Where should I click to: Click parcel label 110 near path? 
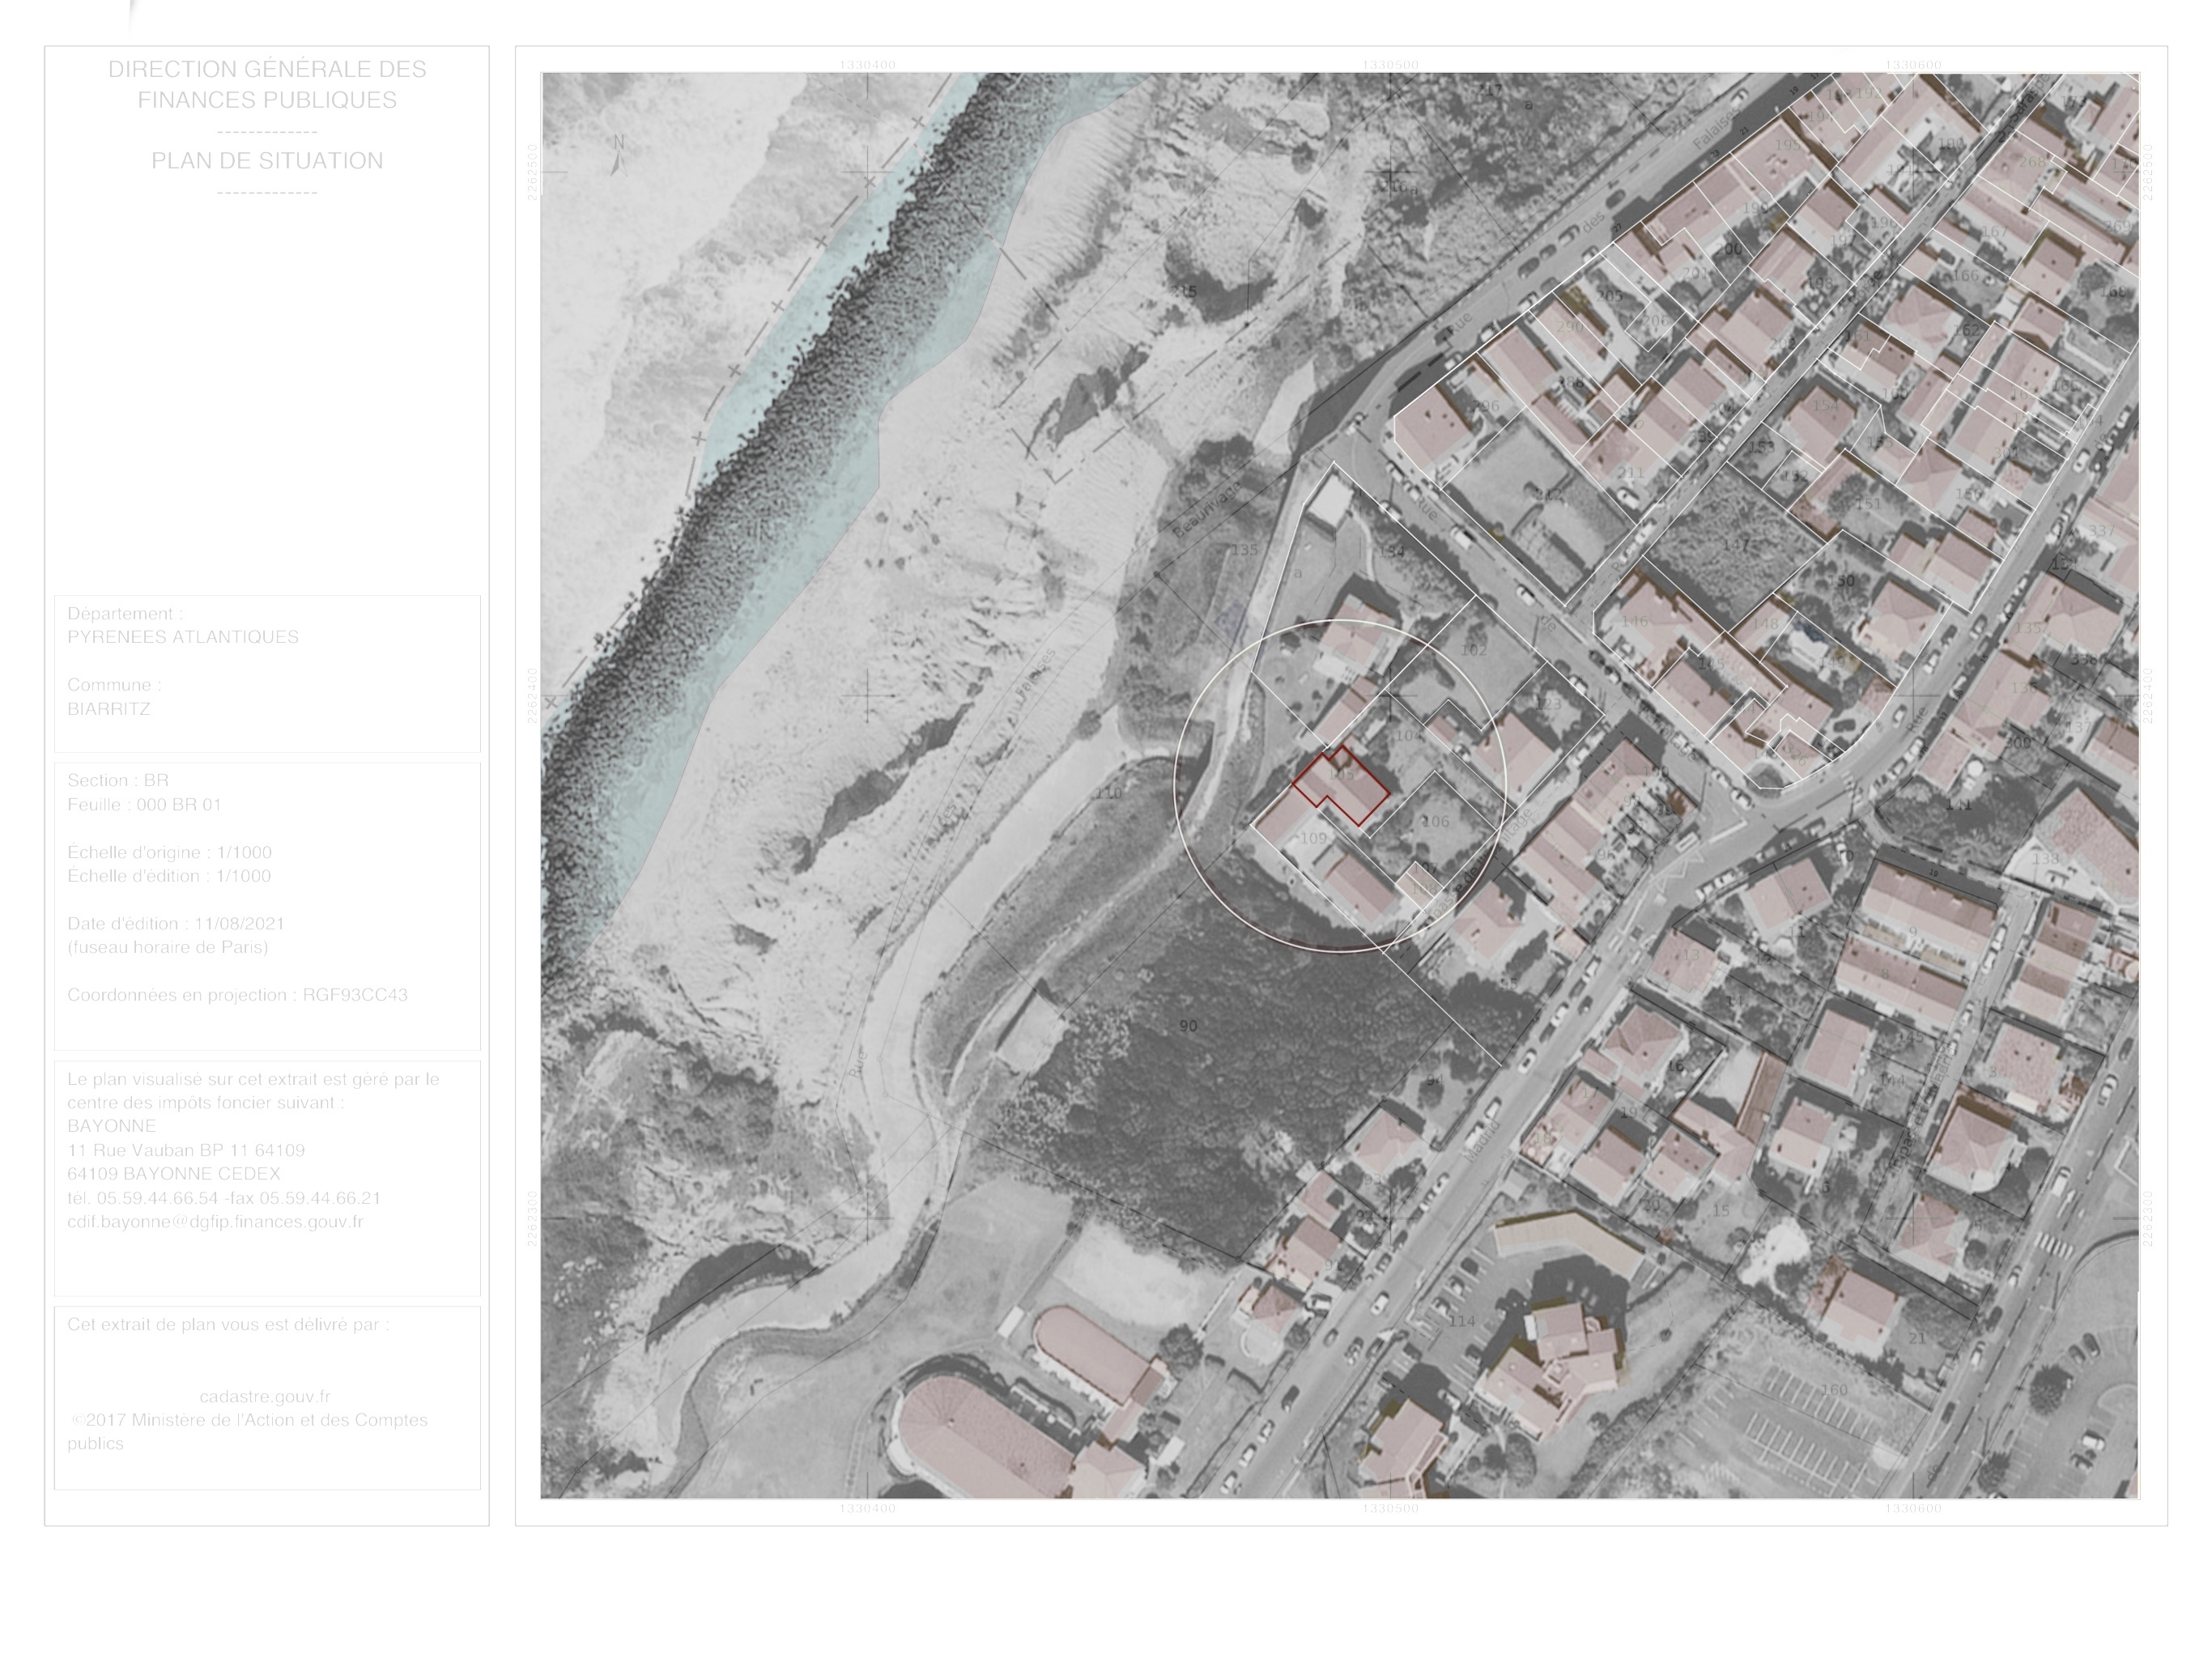1108,794
